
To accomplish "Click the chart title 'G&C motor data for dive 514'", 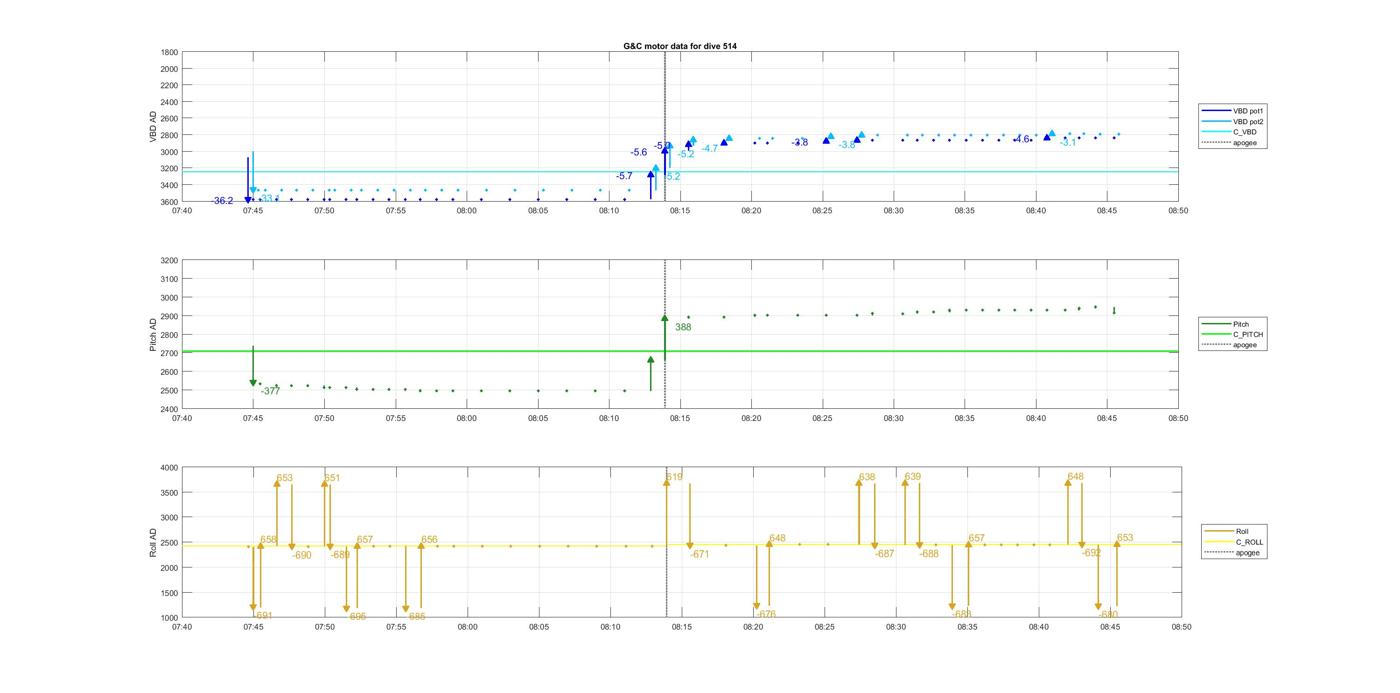I will [680, 46].
